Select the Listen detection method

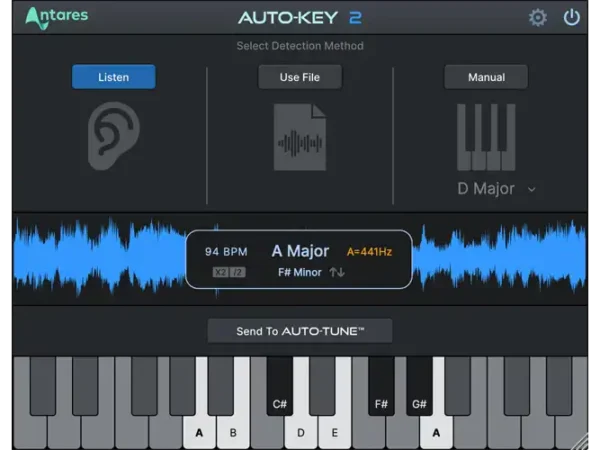pos(114,77)
